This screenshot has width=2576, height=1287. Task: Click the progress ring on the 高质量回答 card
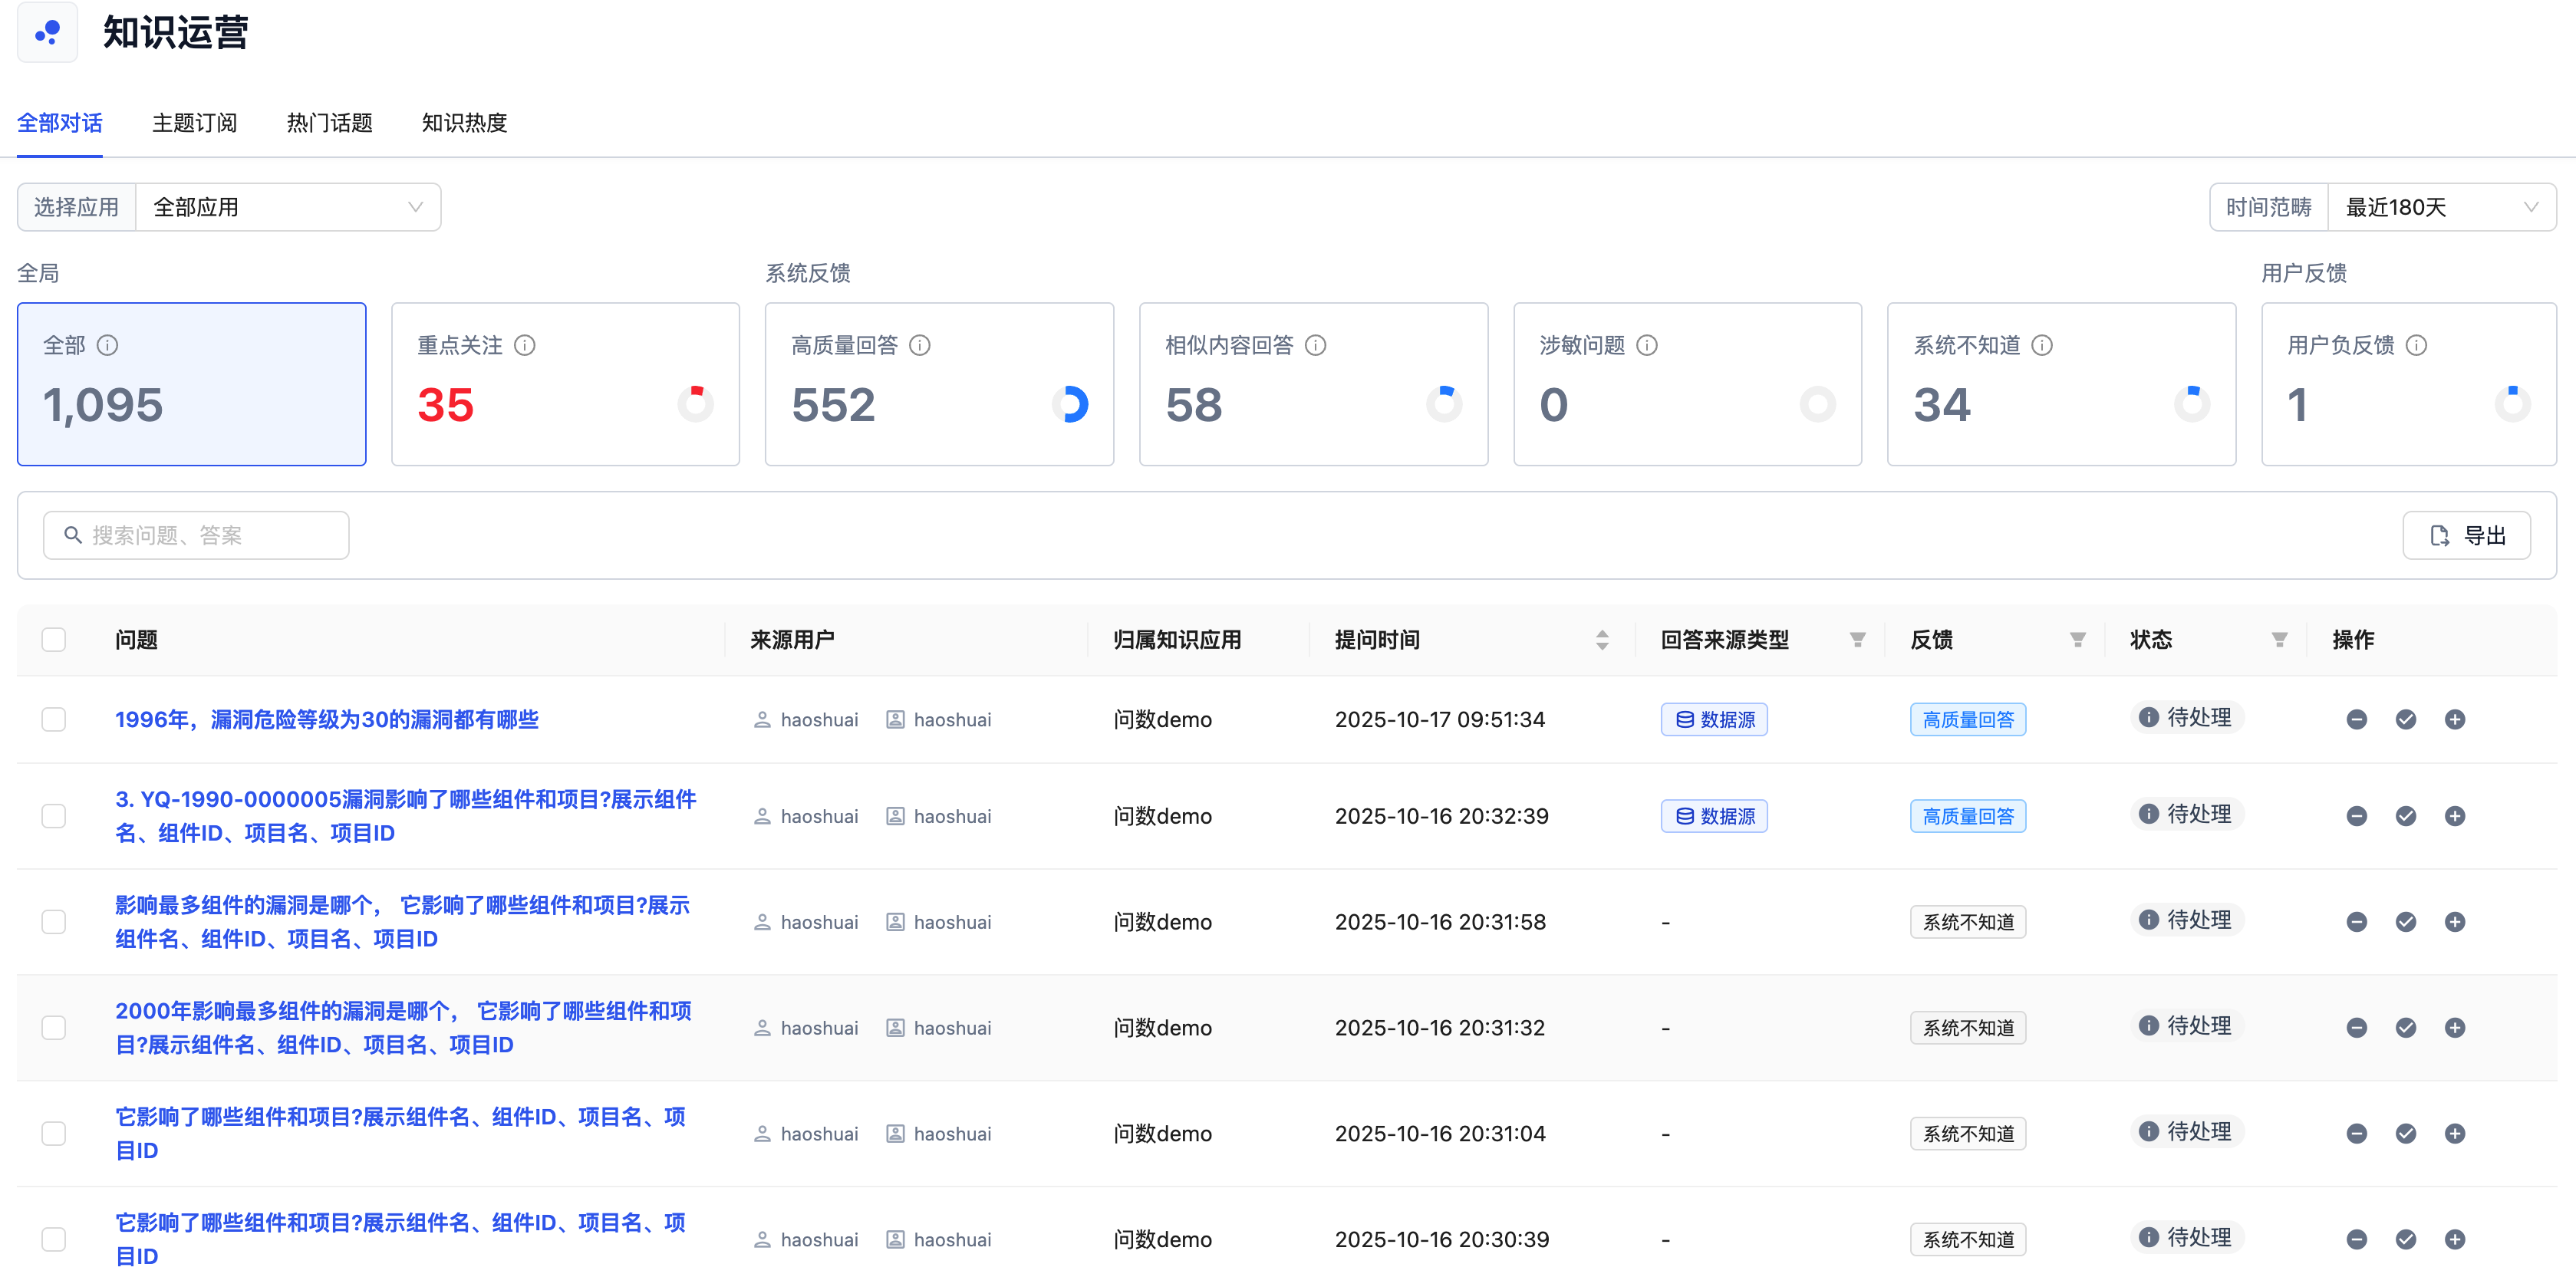[1072, 404]
